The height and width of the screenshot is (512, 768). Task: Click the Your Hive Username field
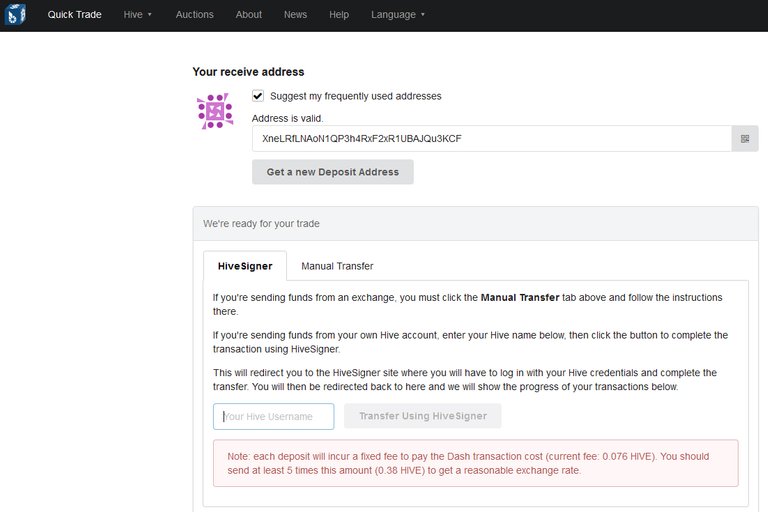[274, 416]
